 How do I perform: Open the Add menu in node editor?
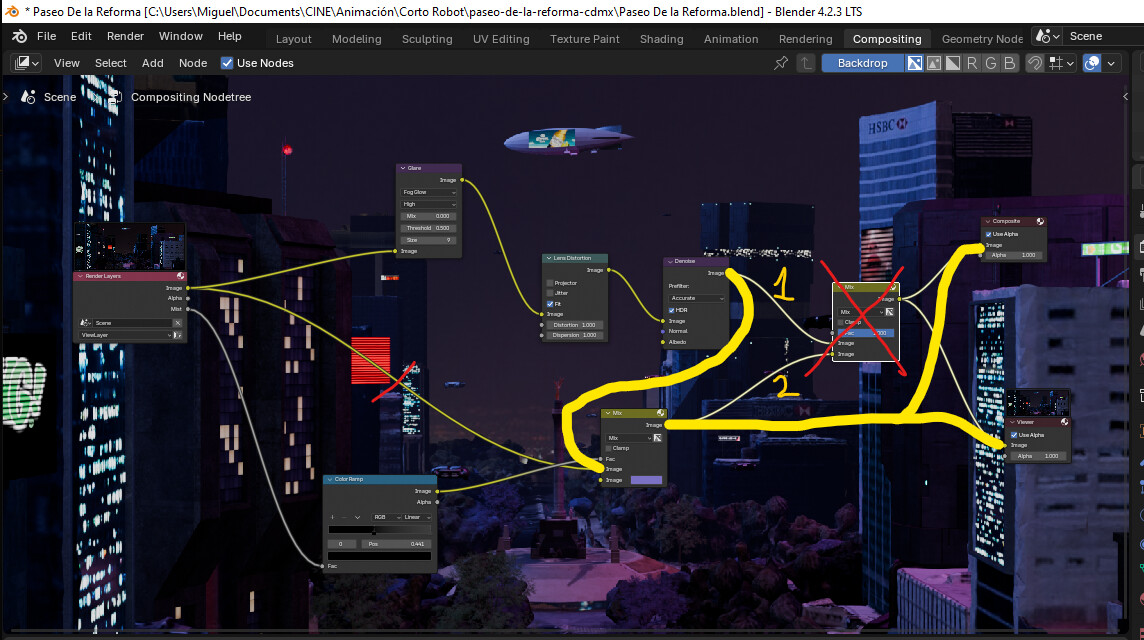tap(152, 63)
